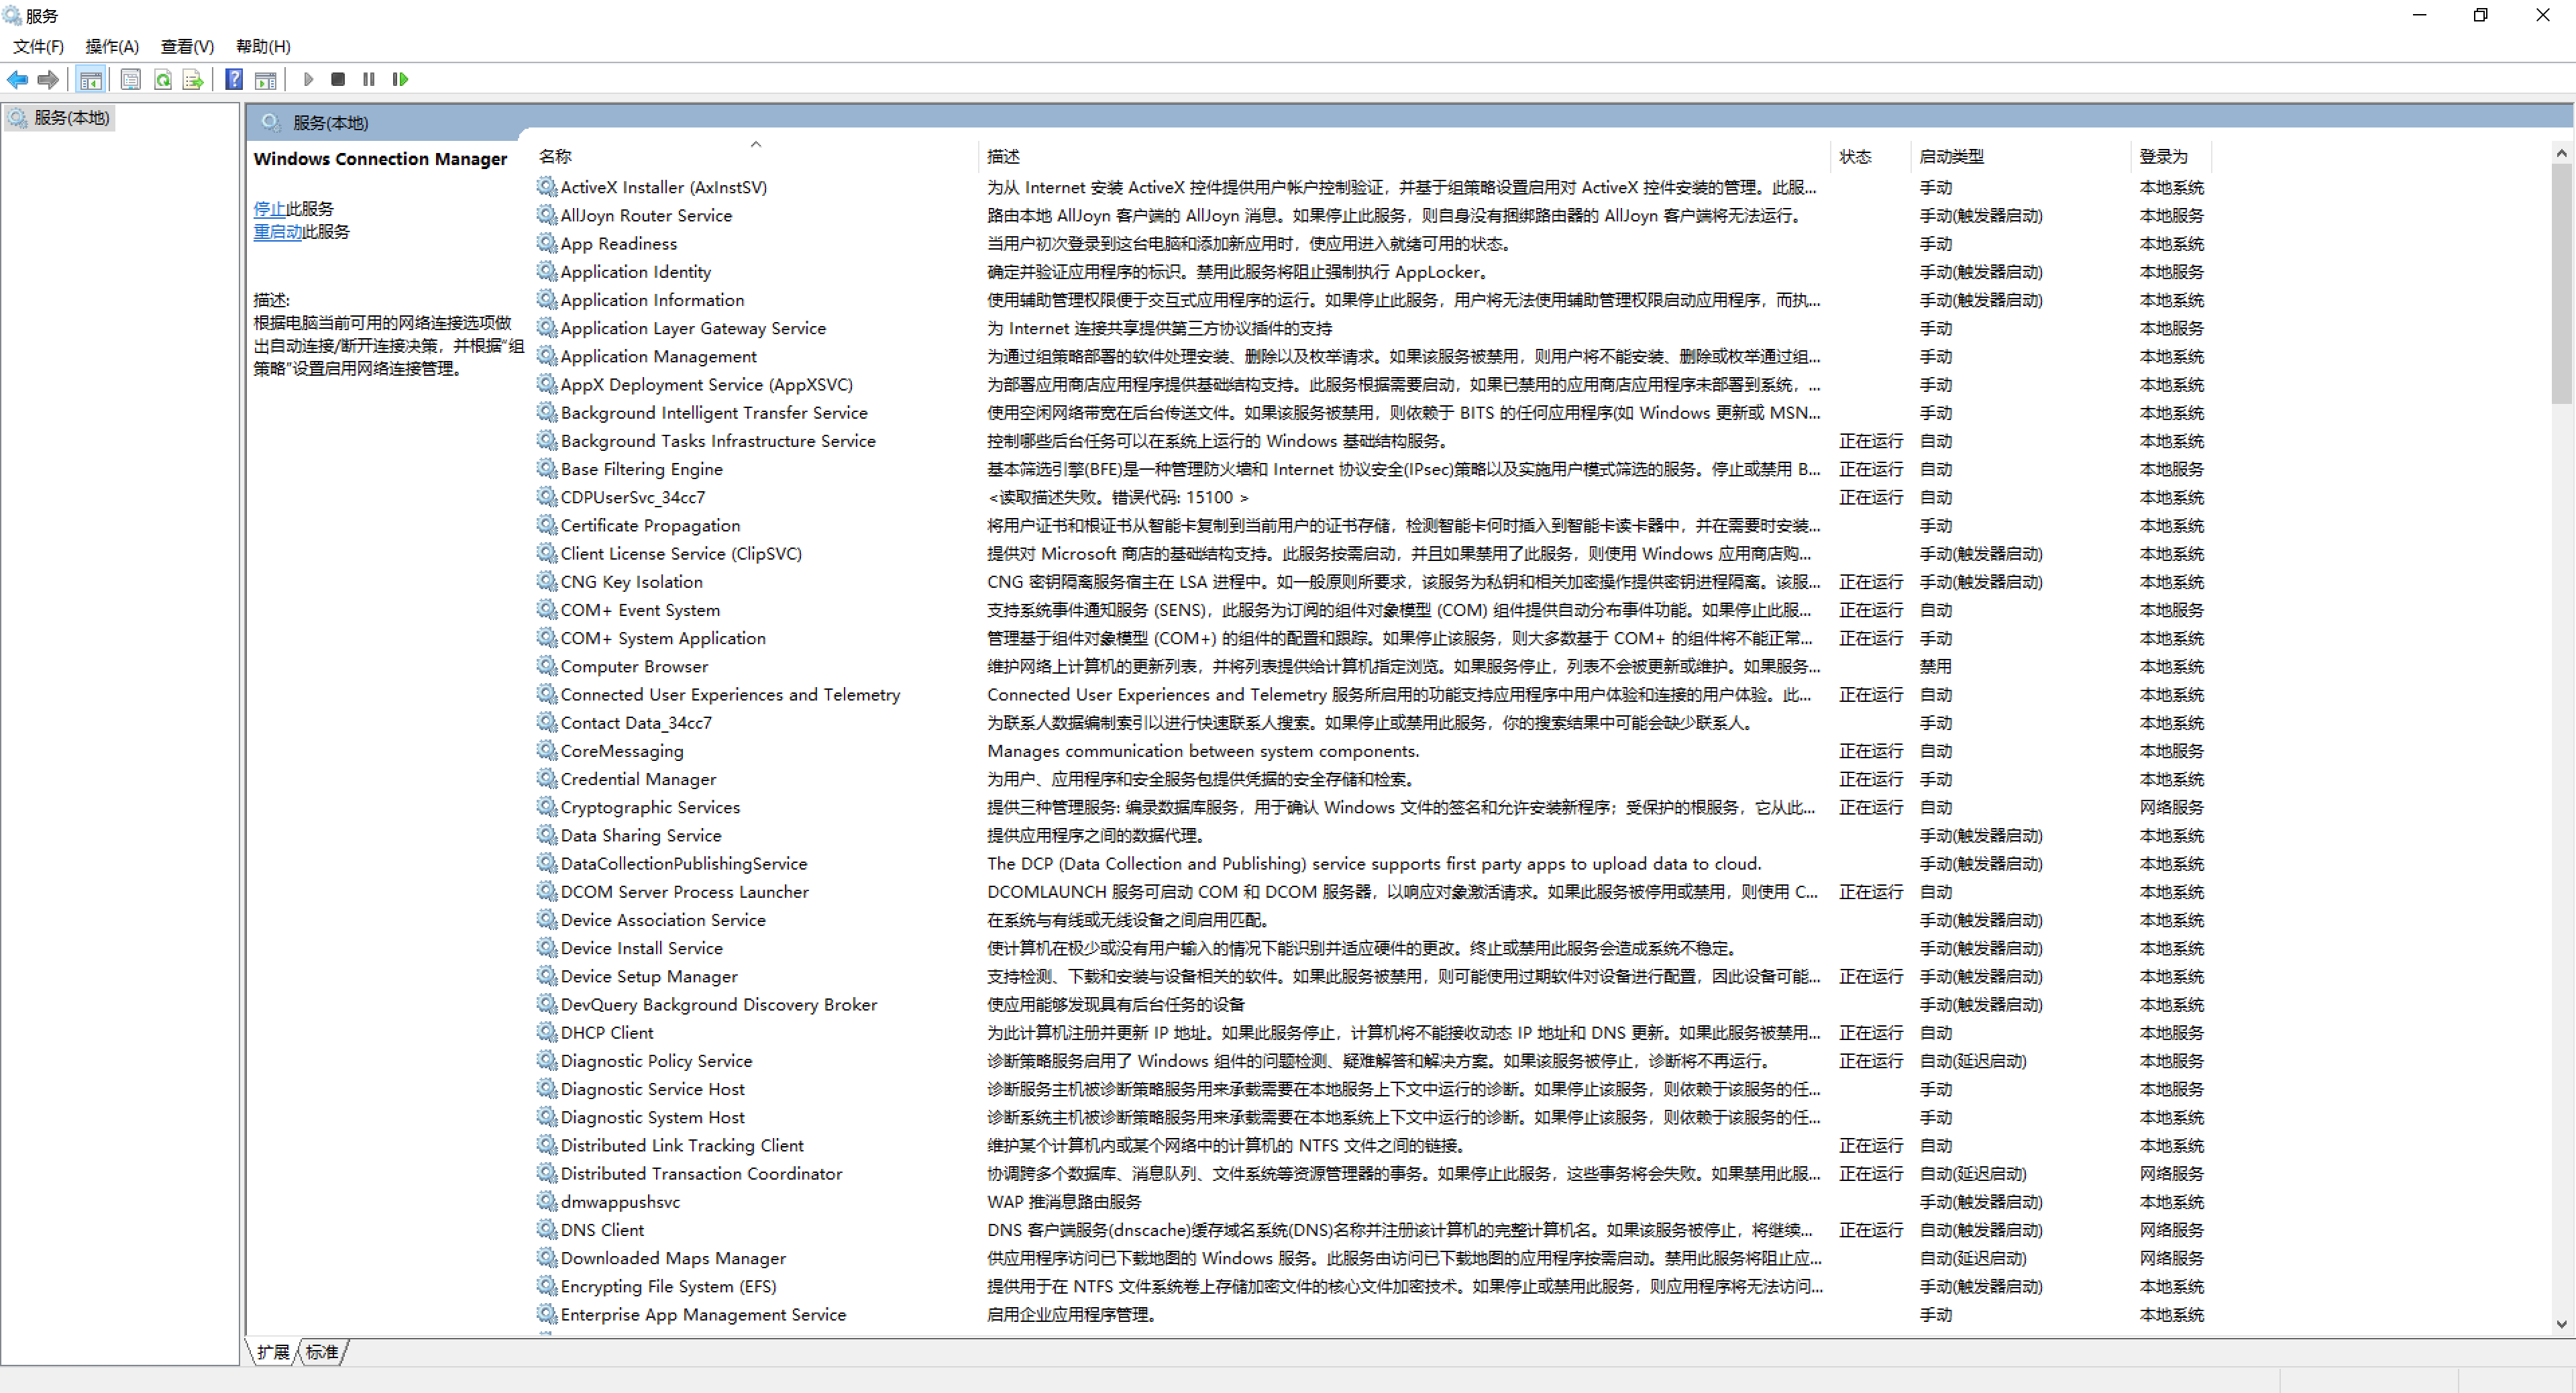
Task: Open the Properties toolbar icon
Action: pos(130,79)
